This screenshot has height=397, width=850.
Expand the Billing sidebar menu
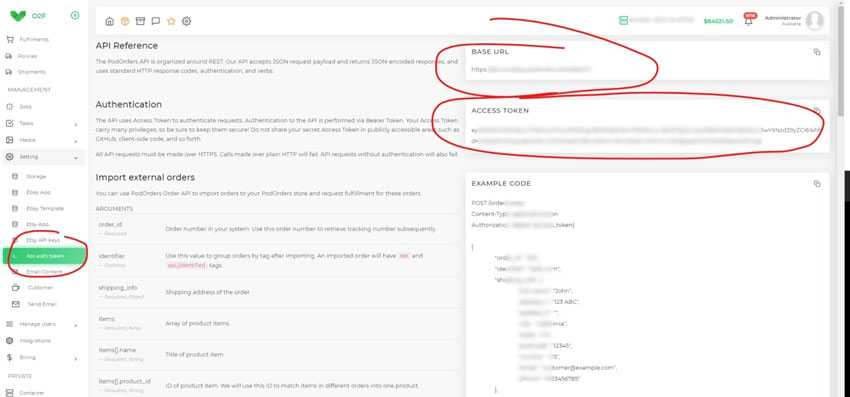tap(43, 358)
